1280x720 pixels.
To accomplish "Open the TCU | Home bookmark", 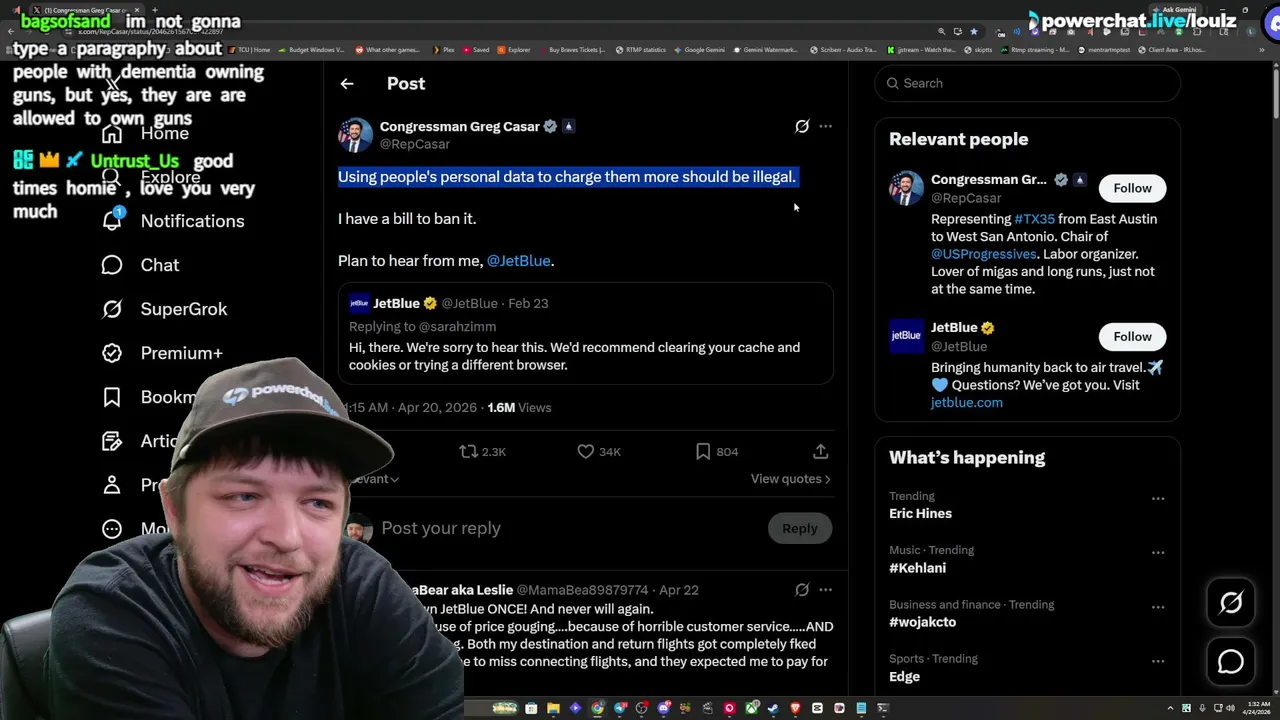I will [x=249, y=49].
